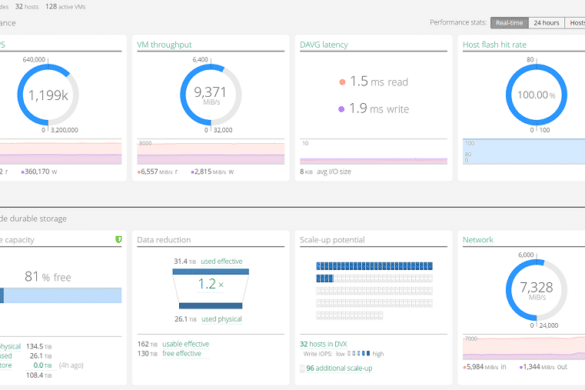Click the '108.4 TiB' capacity total value
The height and width of the screenshot is (390, 585).
click(x=39, y=375)
